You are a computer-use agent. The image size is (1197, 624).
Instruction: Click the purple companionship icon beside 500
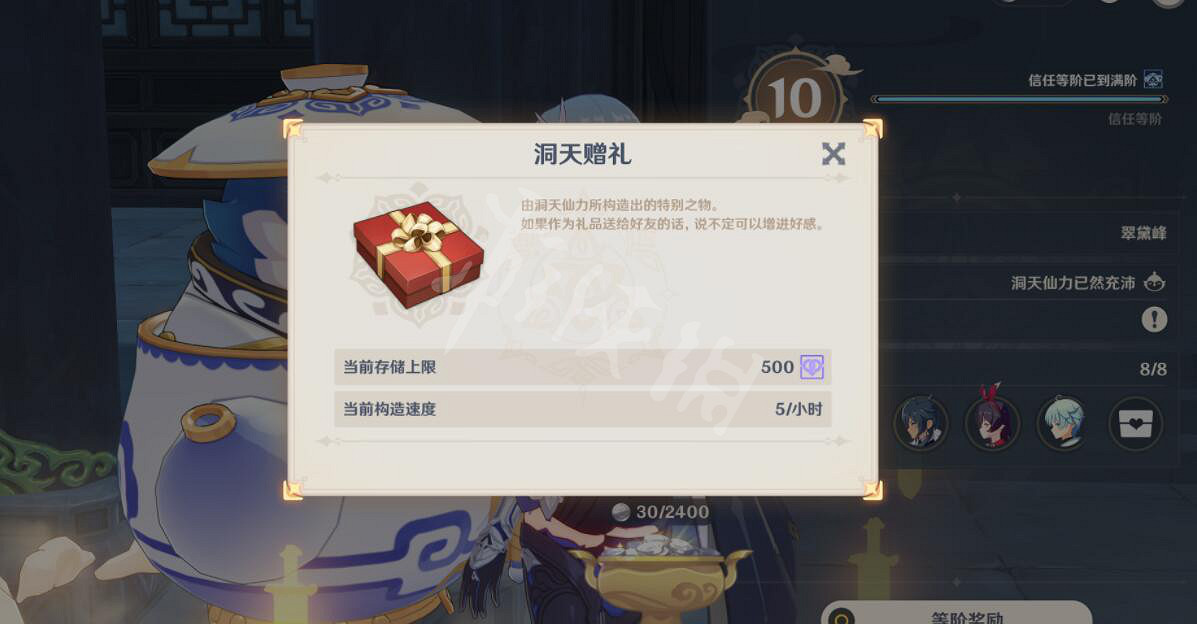(811, 367)
